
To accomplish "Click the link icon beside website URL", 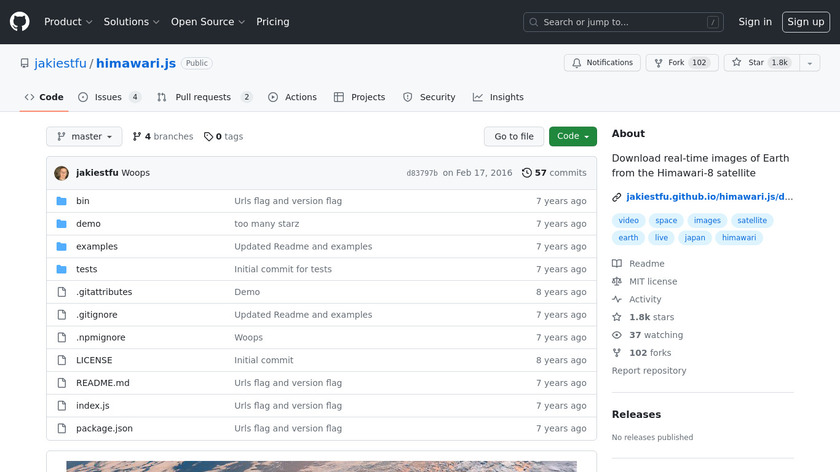I will pyautogui.click(x=617, y=197).
